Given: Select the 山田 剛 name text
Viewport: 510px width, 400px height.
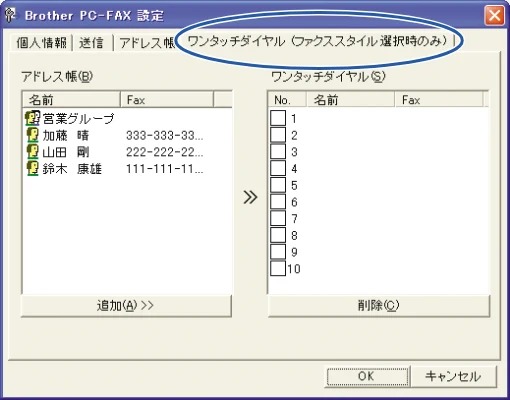Looking at the screenshot, I should [x=66, y=152].
